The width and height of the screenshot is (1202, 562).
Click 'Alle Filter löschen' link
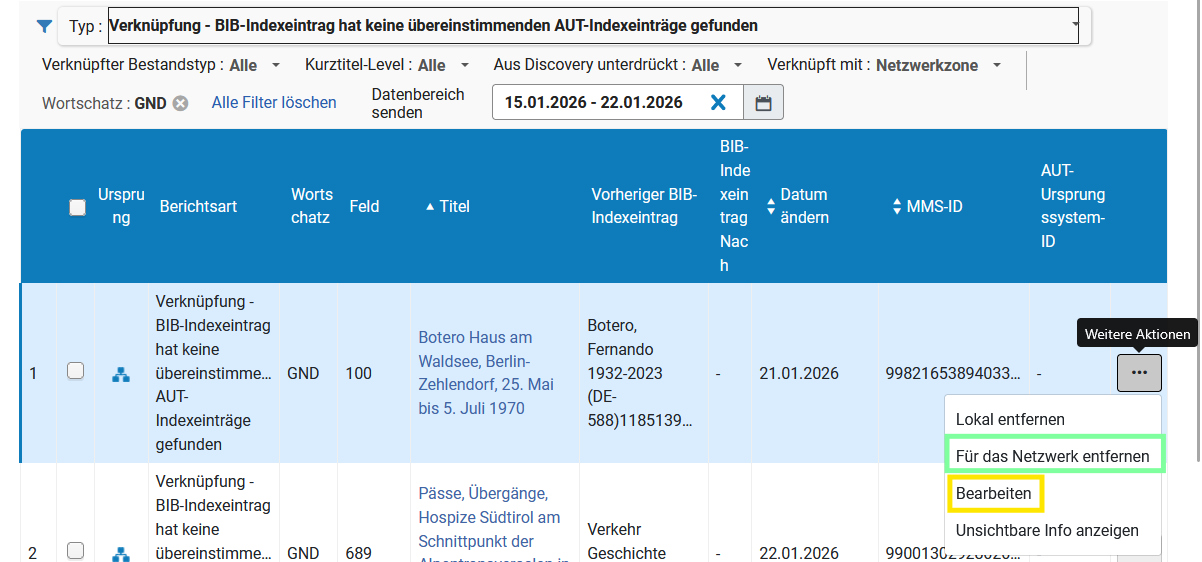[x=274, y=102]
